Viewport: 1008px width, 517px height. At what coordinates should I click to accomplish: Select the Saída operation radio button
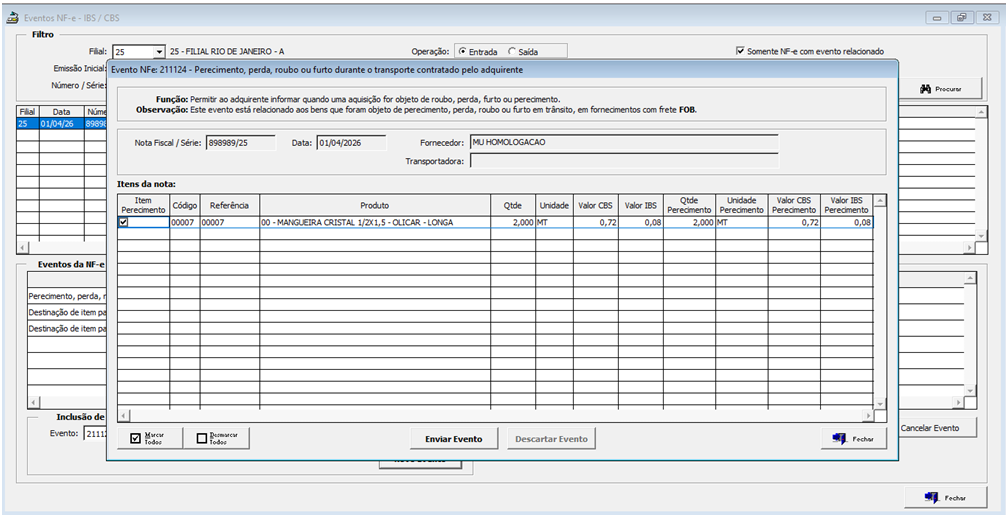[x=513, y=51]
